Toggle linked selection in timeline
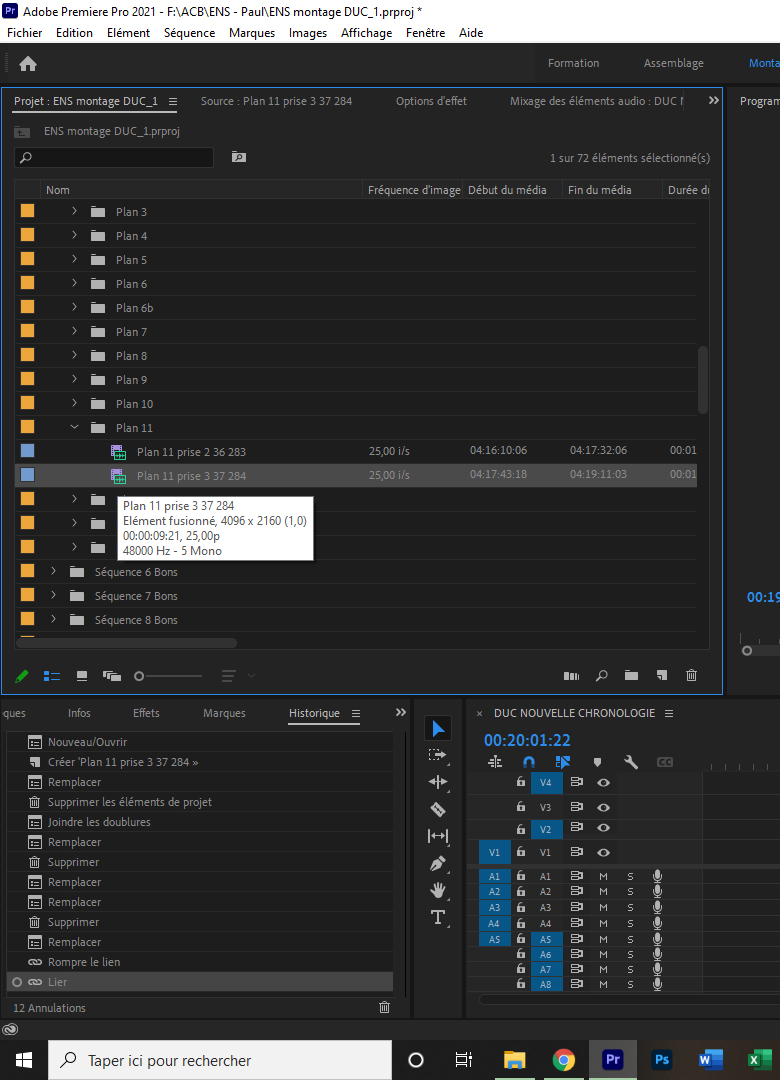The height and width of the screenshot is (1080, 780). 562,762
